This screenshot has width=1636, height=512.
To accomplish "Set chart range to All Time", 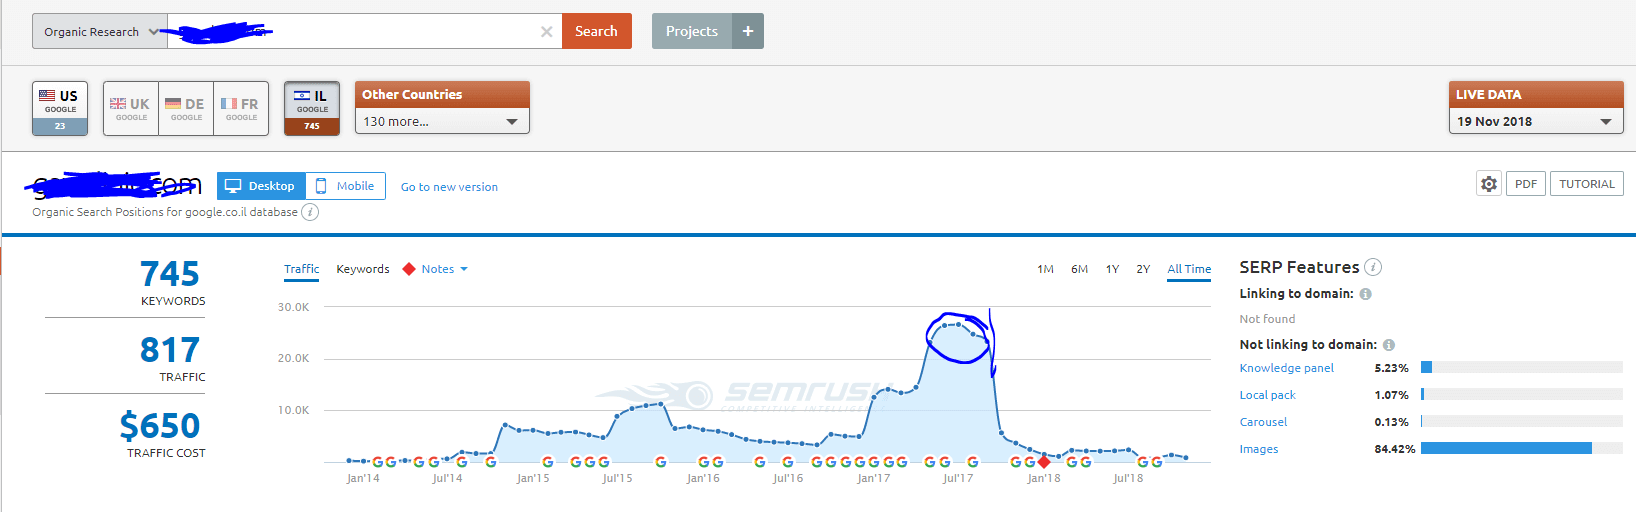I will pyautogui.click(x=1189, y=269).
